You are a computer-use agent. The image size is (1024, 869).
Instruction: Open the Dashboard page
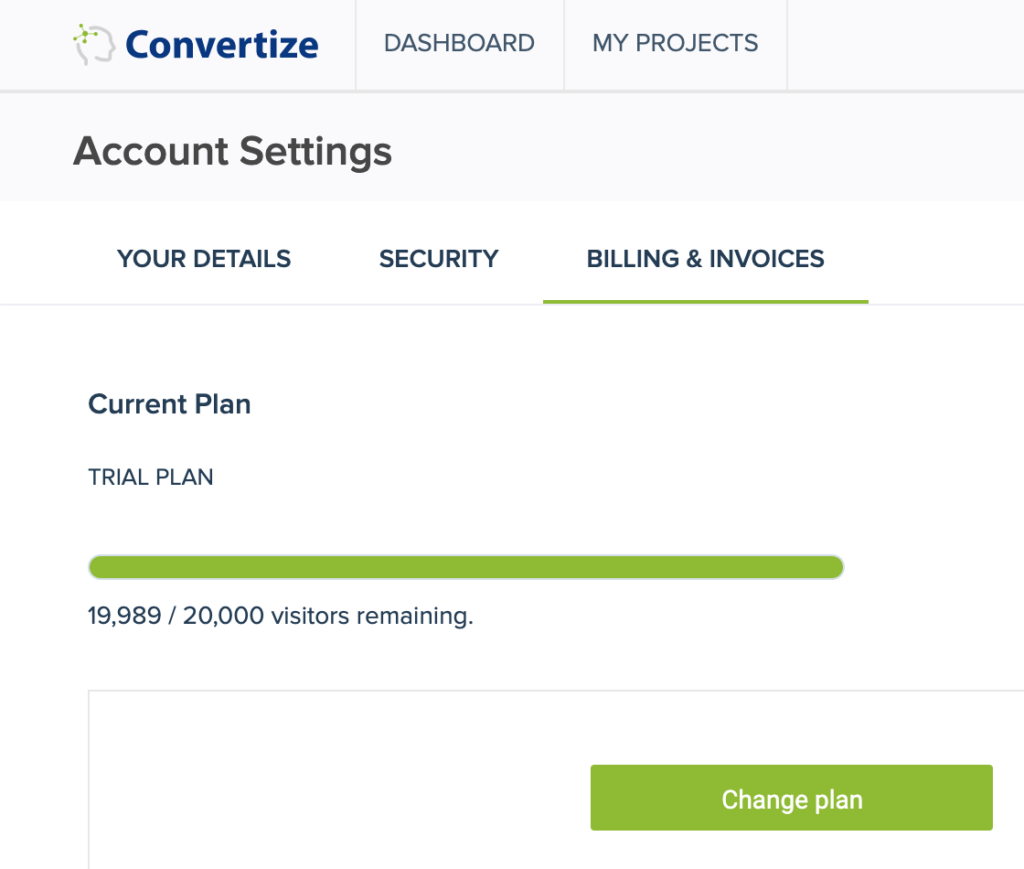(x=459, y=43)
